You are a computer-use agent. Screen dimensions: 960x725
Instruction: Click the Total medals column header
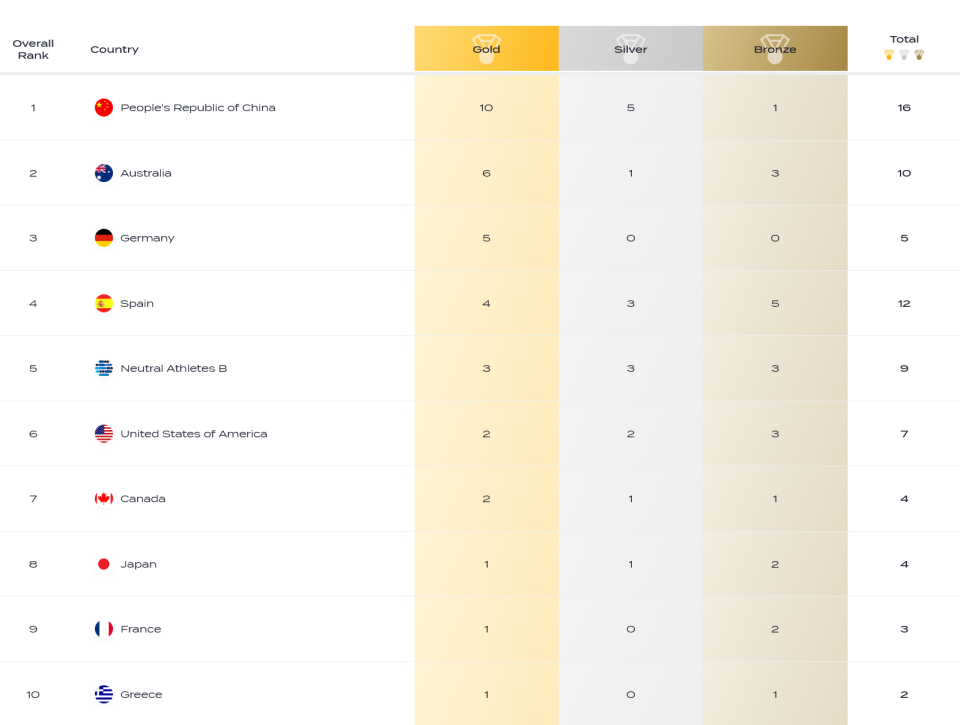pos(904,39)
